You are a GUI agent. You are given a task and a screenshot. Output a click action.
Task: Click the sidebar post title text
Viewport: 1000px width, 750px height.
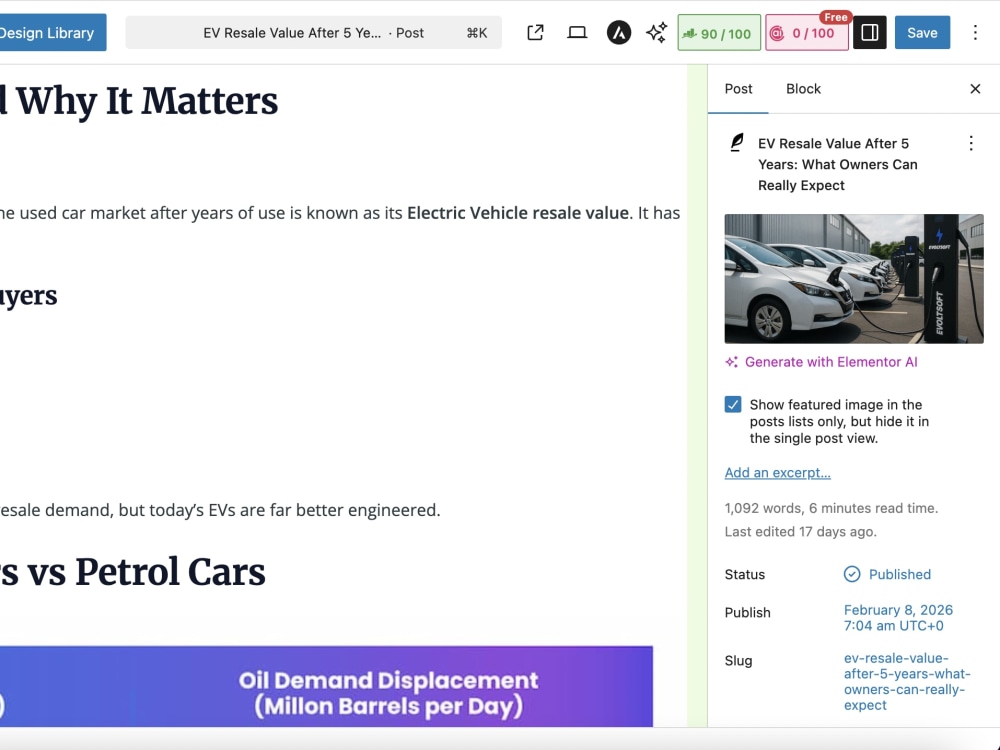837,165
